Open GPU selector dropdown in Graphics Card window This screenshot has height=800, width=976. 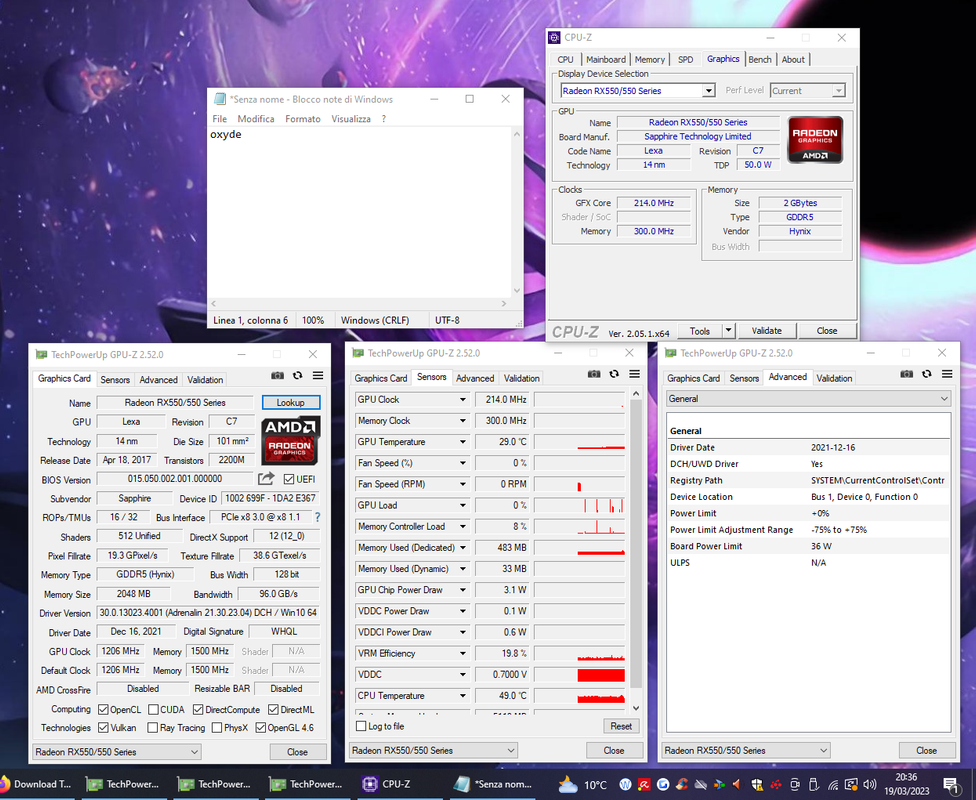[116, 752]
